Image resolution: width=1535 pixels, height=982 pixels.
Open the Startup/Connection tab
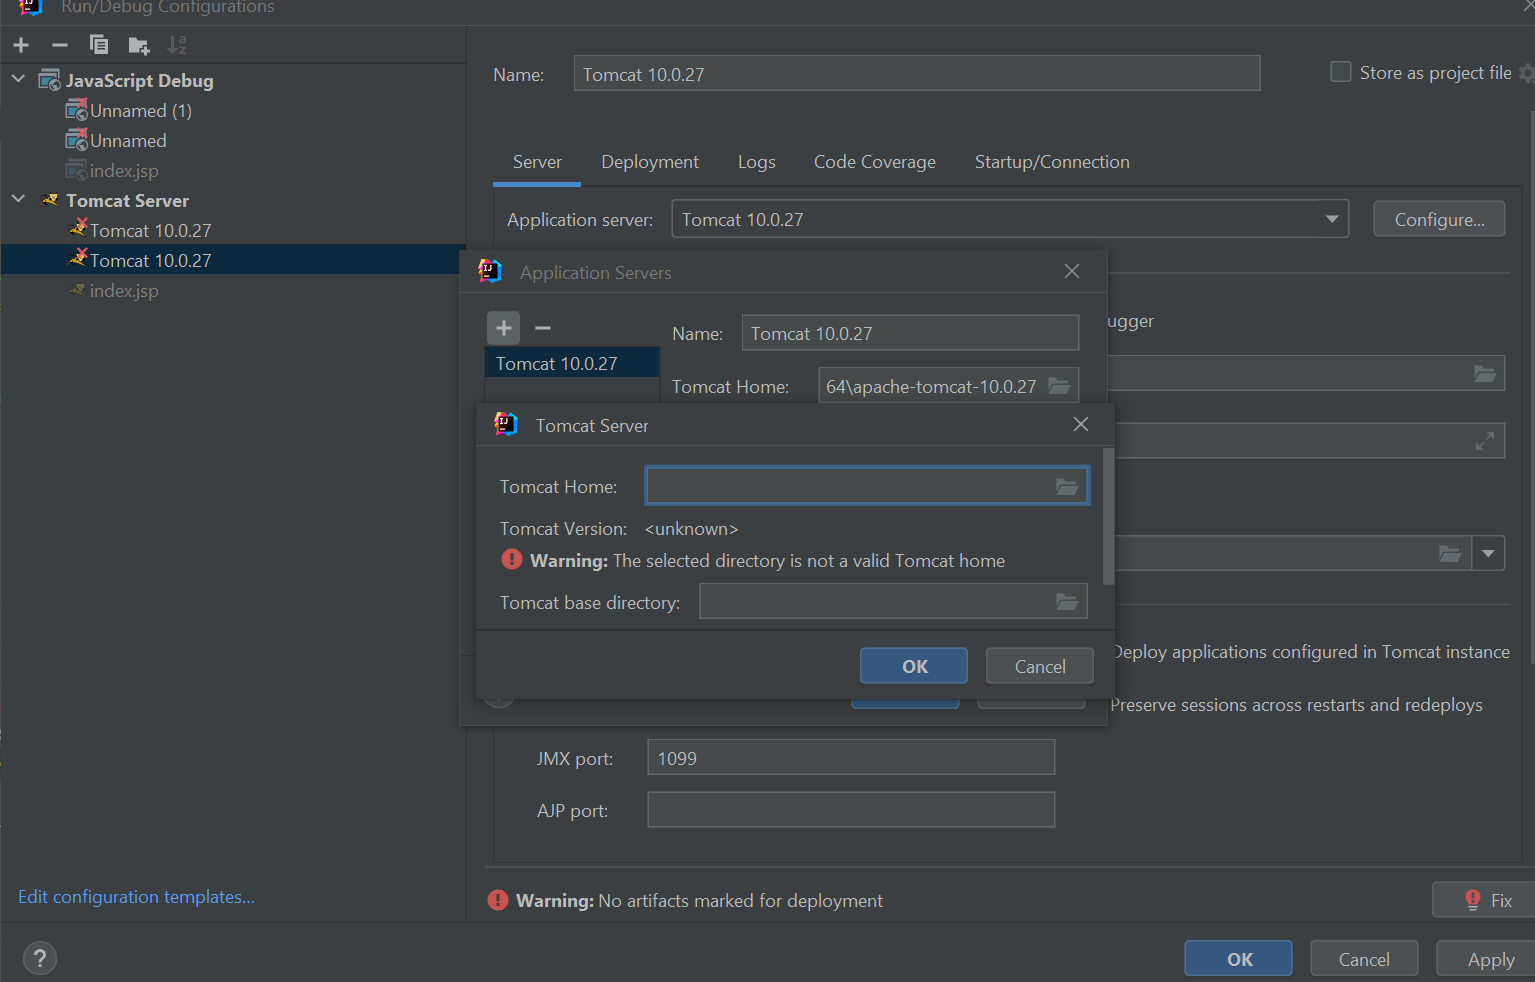(x=1052, y=162)
